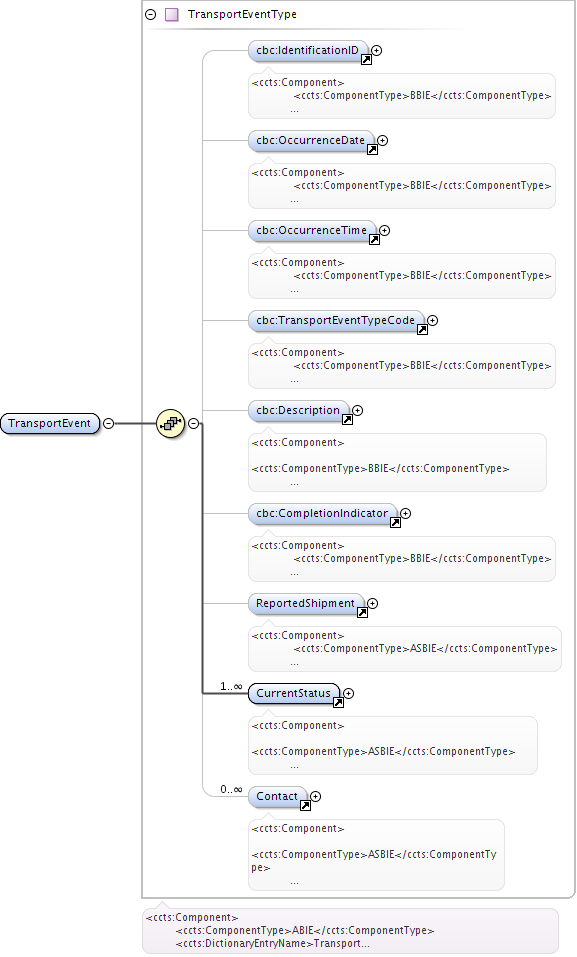The width and height of the screenshot is (577, 957).
Task: Click the sequence compositor icon
Action: point(170,424)
